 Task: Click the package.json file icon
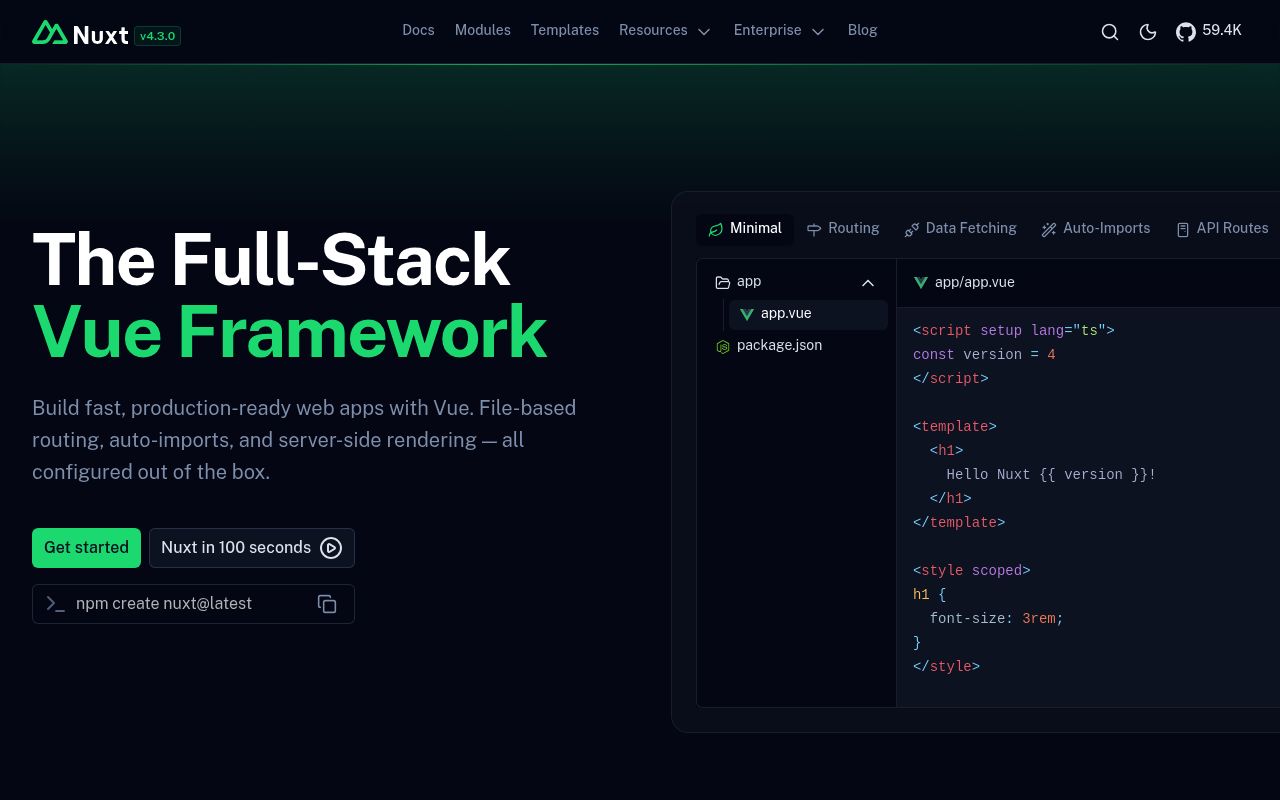pos(723,346)
